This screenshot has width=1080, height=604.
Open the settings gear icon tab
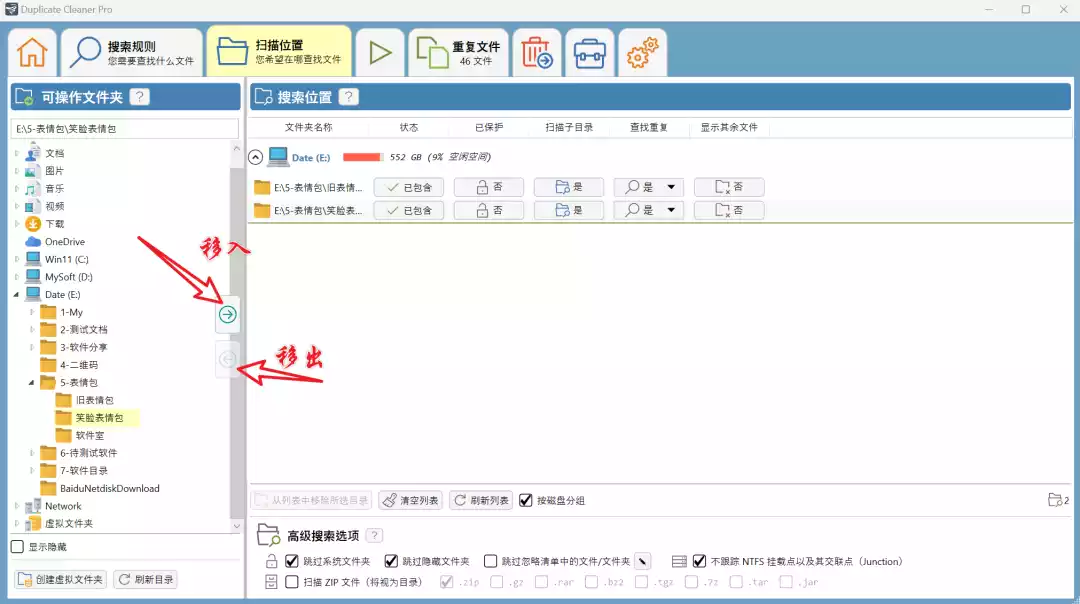(x=642, y=52)
